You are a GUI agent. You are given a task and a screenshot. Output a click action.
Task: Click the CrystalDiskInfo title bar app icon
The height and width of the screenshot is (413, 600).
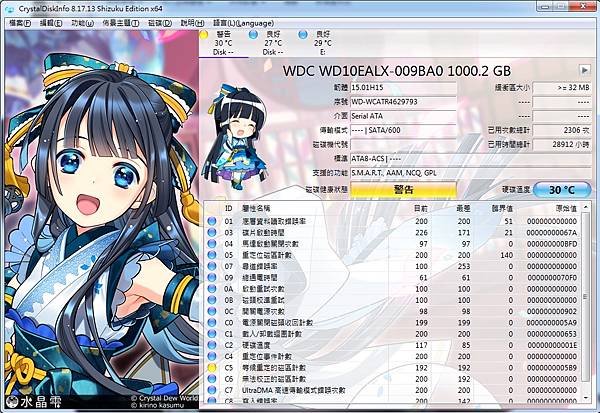coord(9,8)
